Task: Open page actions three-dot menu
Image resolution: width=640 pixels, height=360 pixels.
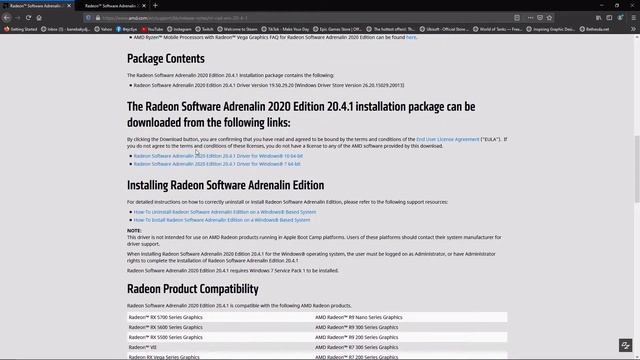Action: pyautogui.click(x=530, y=18)
